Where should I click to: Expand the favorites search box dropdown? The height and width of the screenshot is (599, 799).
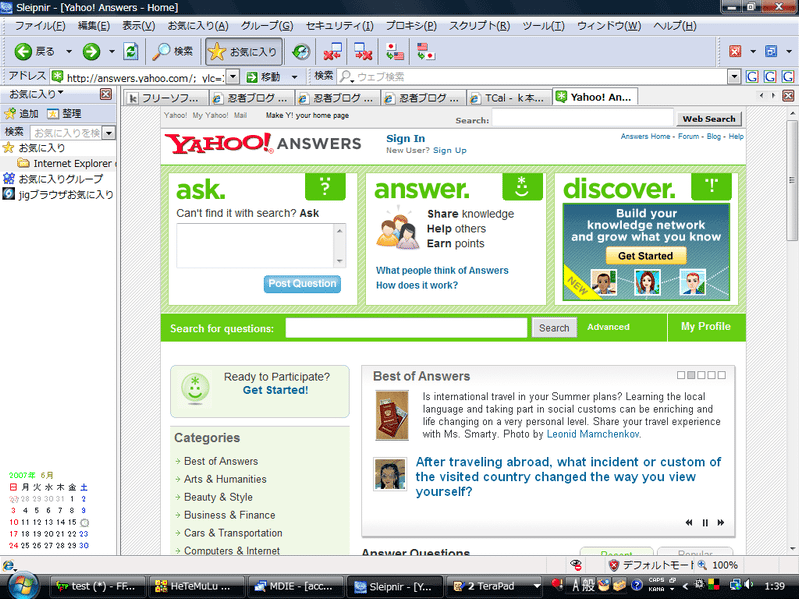coord(109,133)
